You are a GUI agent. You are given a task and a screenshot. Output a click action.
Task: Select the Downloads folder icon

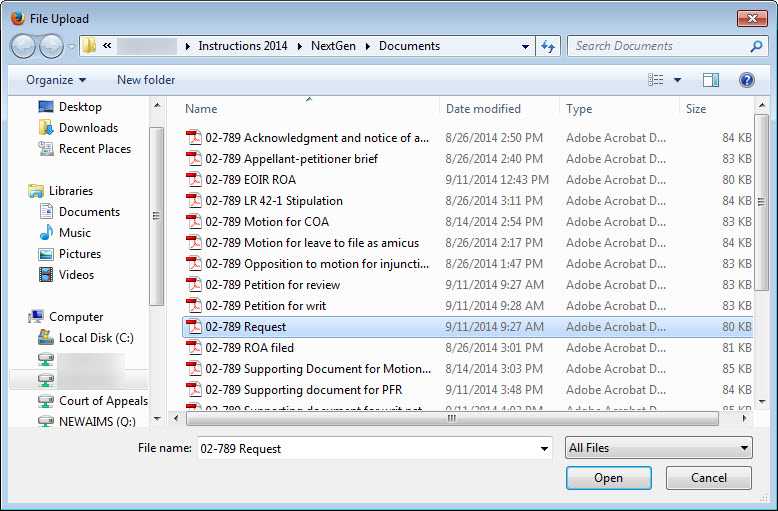pyautogui.click(x=46, y=128)
